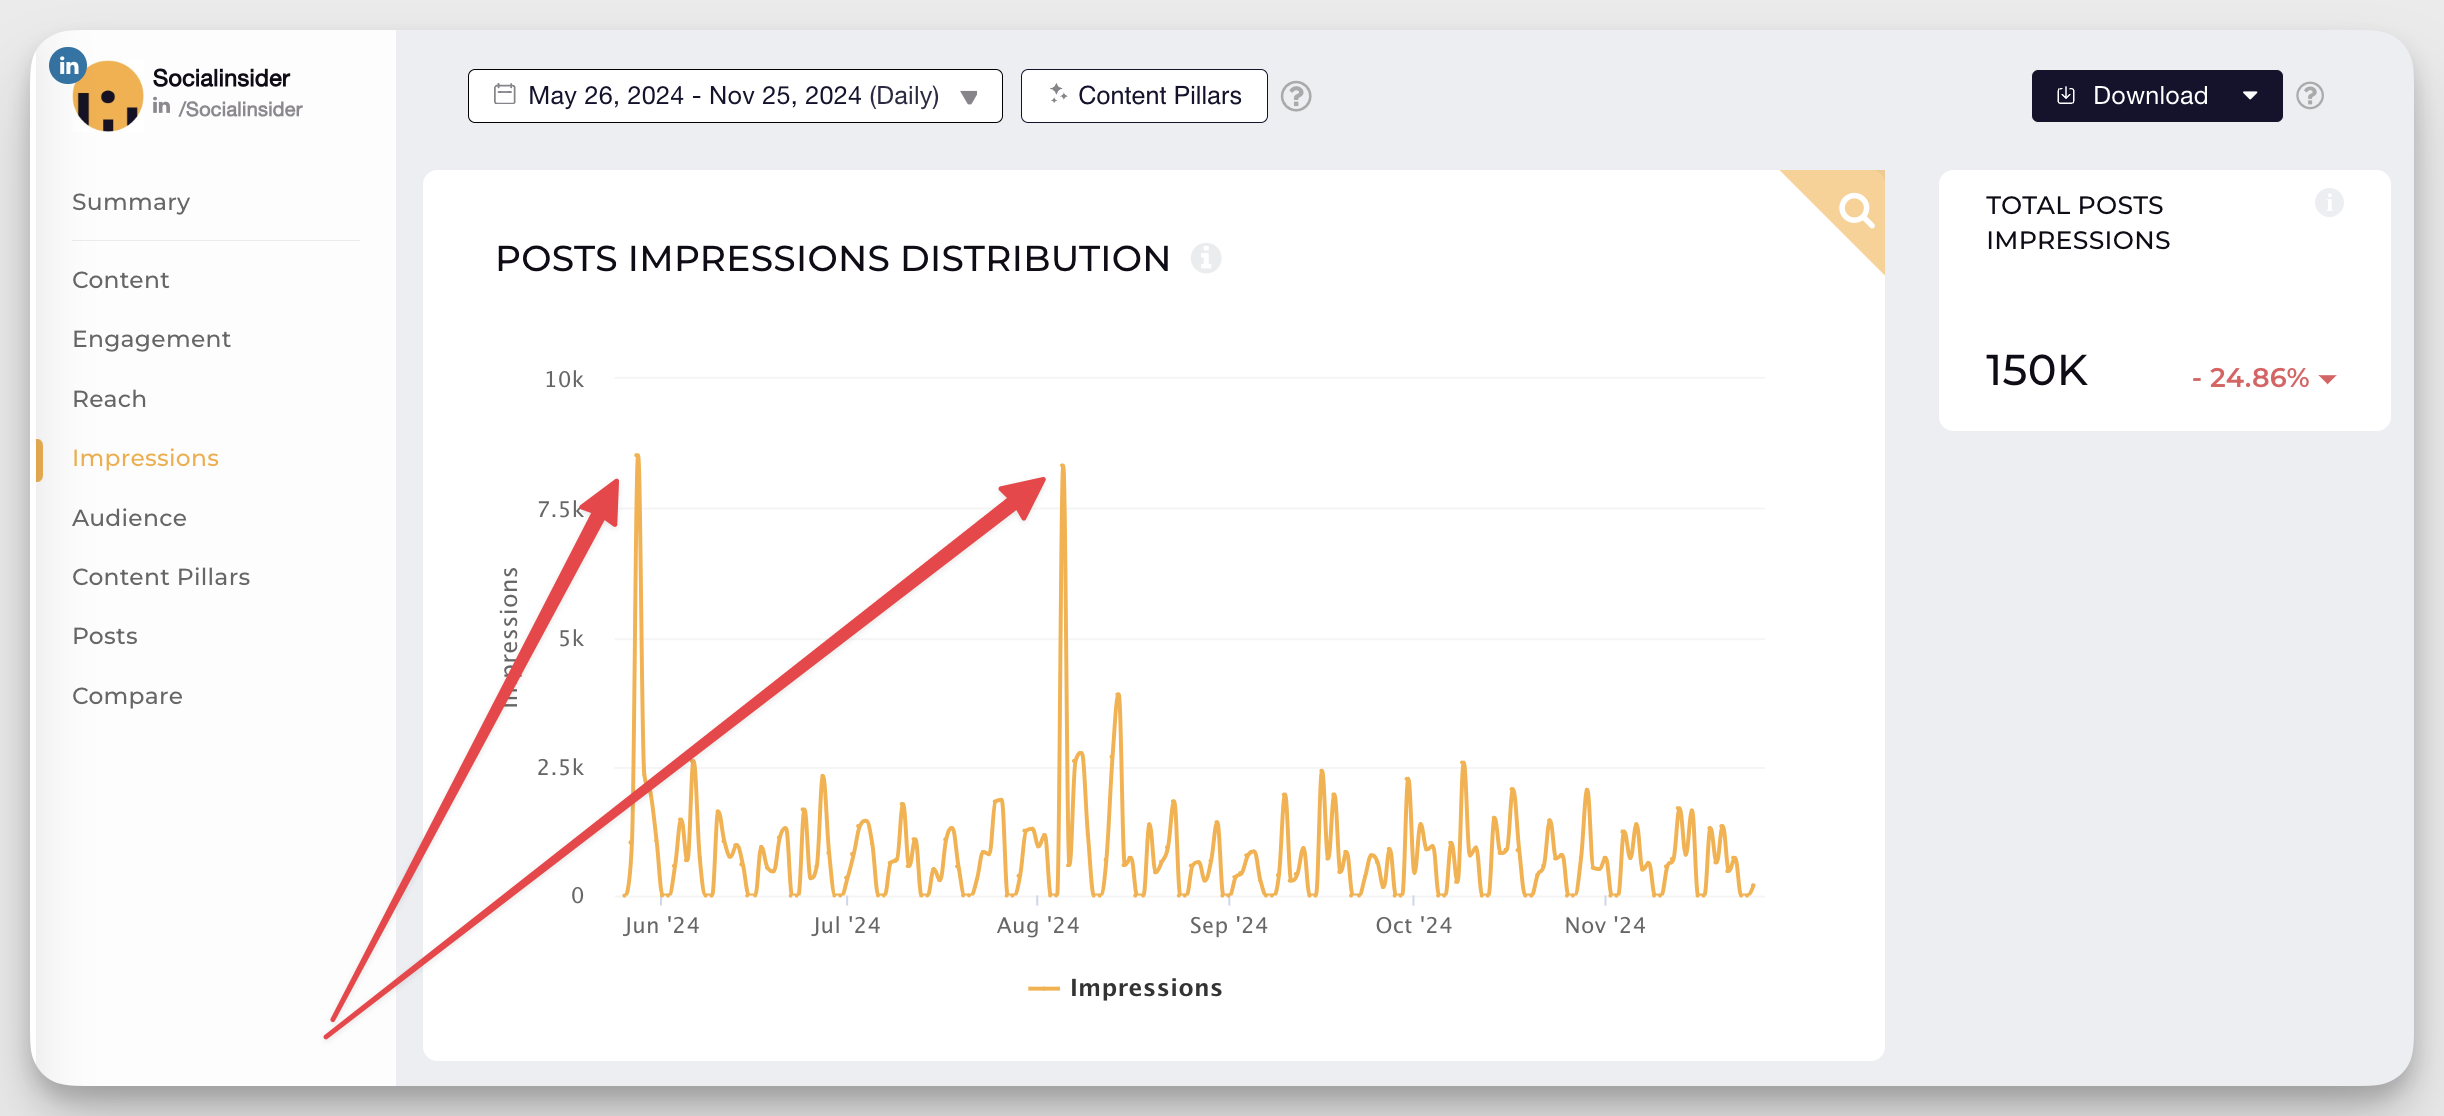Click the Total Posts Impressions heading
Viewport: 2444px width, 1116px height.
(x=2078, y=223)
